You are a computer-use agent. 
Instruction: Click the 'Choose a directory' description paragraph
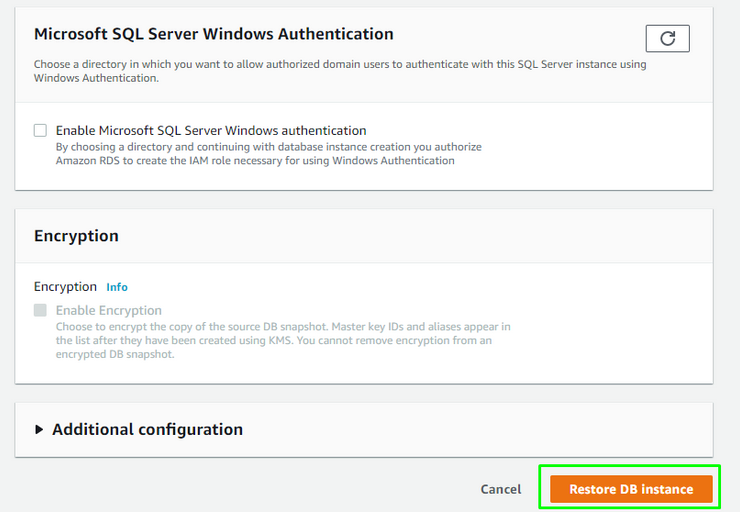pos(340,71)
